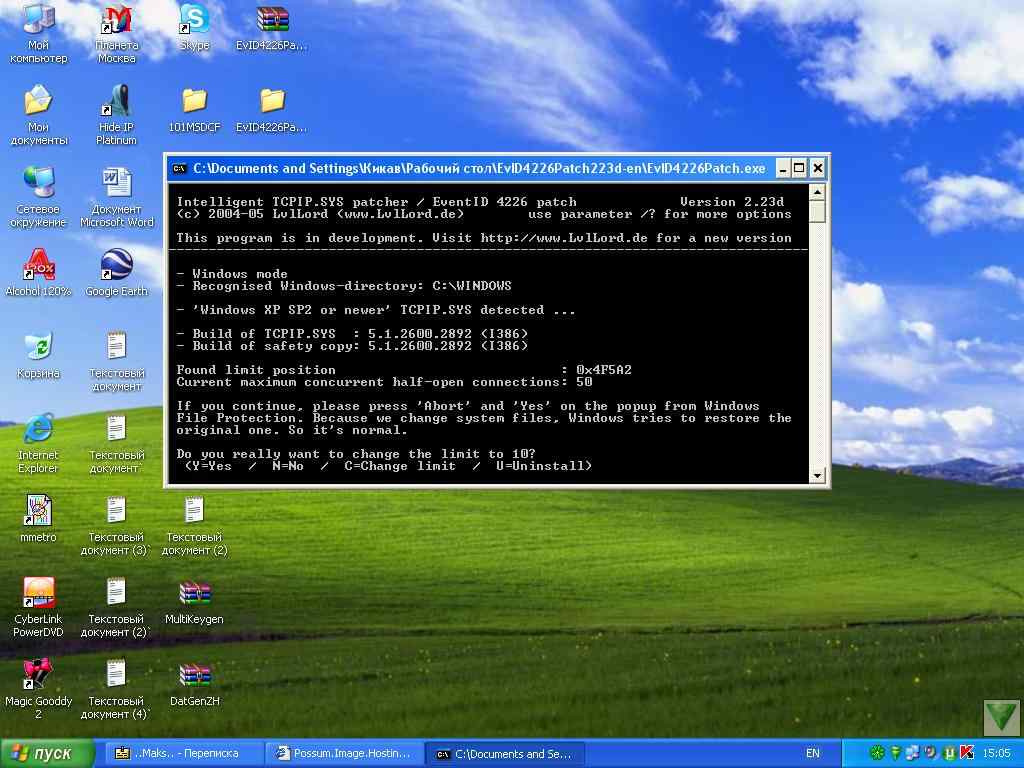Click 'This program is in development' line
This screenshot has height=768, width=1024.
(484, 238)
